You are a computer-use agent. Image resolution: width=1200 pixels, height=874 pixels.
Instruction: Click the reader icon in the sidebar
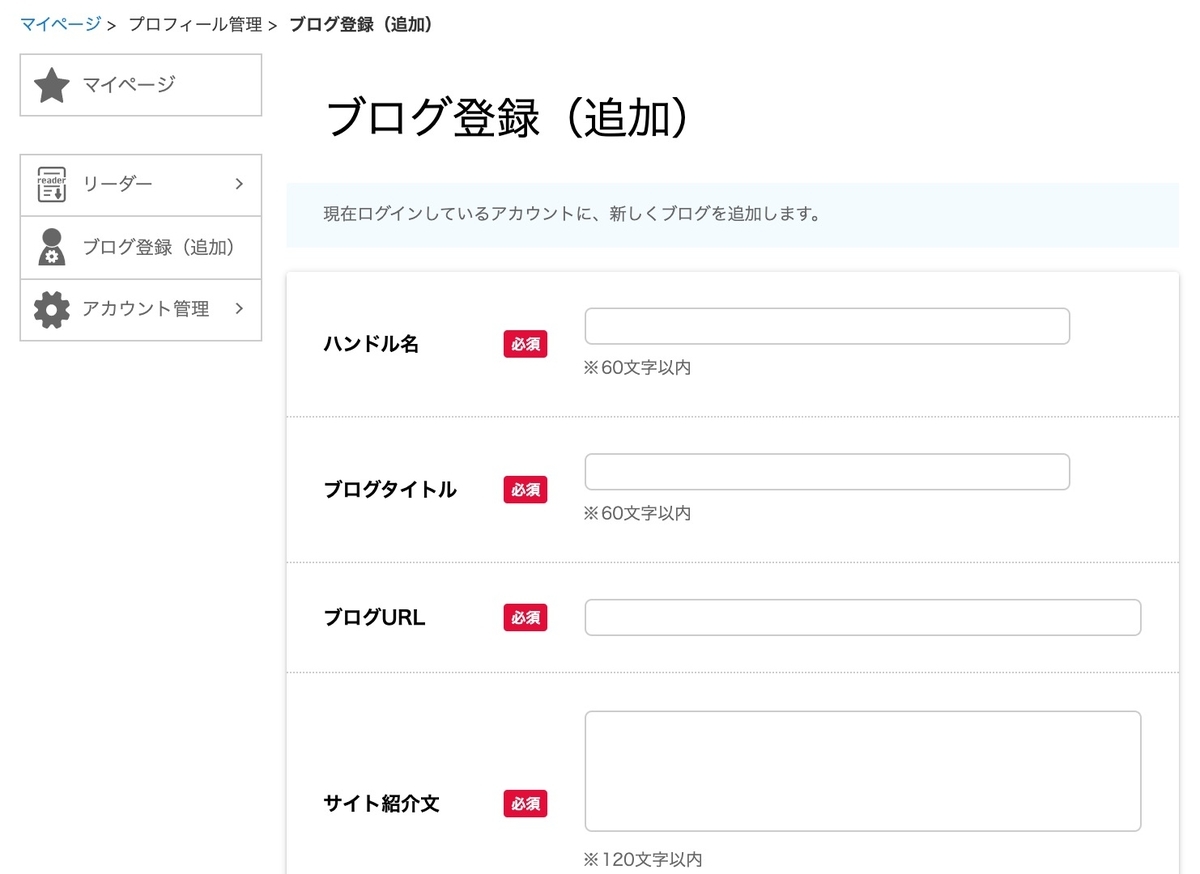point(51,185)
